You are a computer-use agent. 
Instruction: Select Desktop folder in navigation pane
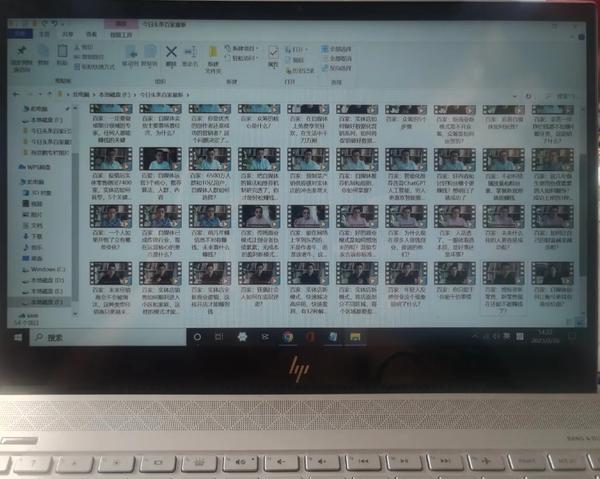click(x=33, y=258)
